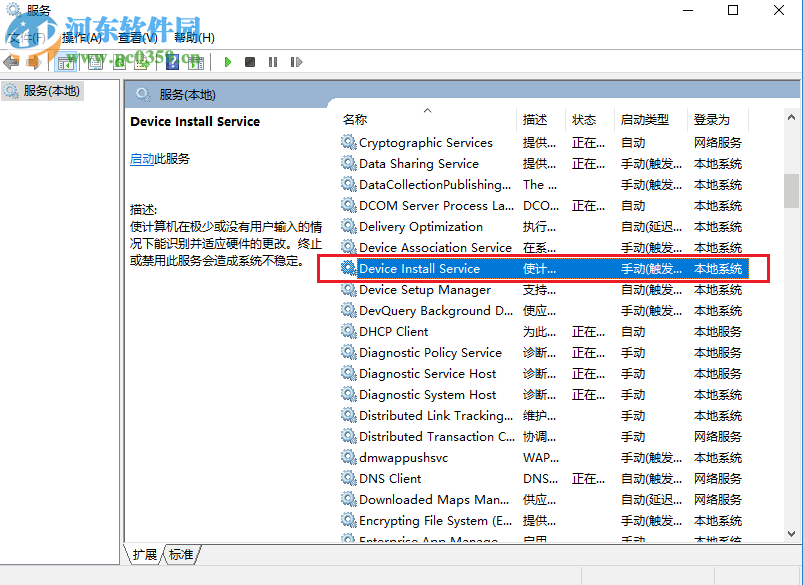Start the service using the green play icon

[x=228, y=62]
